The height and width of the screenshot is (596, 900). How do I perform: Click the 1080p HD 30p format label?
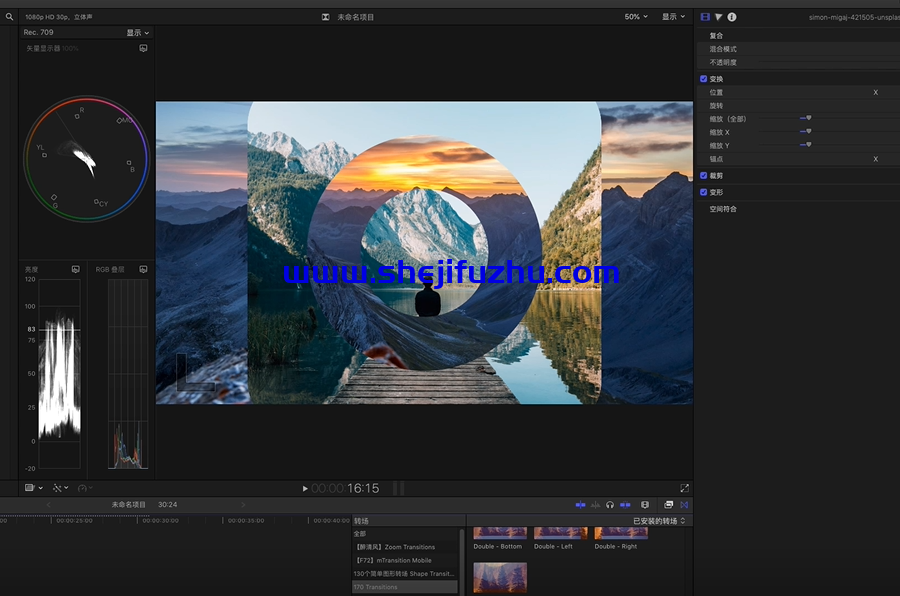pos(59,17)
